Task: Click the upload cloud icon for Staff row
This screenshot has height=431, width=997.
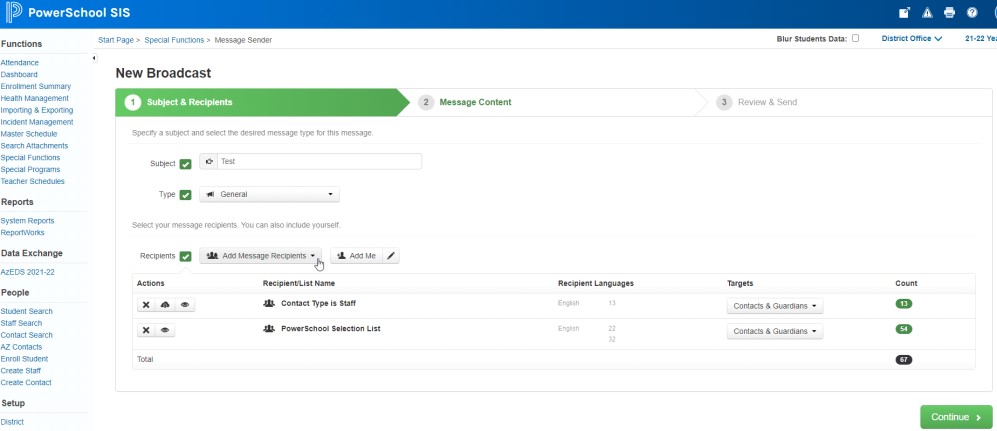Action: pos(165,305)
